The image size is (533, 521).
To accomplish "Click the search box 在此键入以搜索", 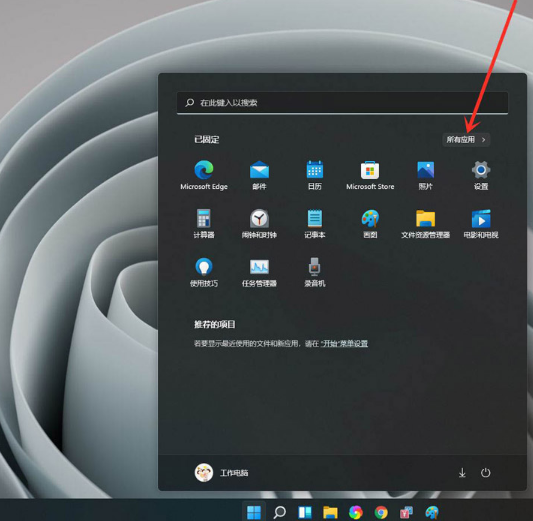I will point(342,103).
